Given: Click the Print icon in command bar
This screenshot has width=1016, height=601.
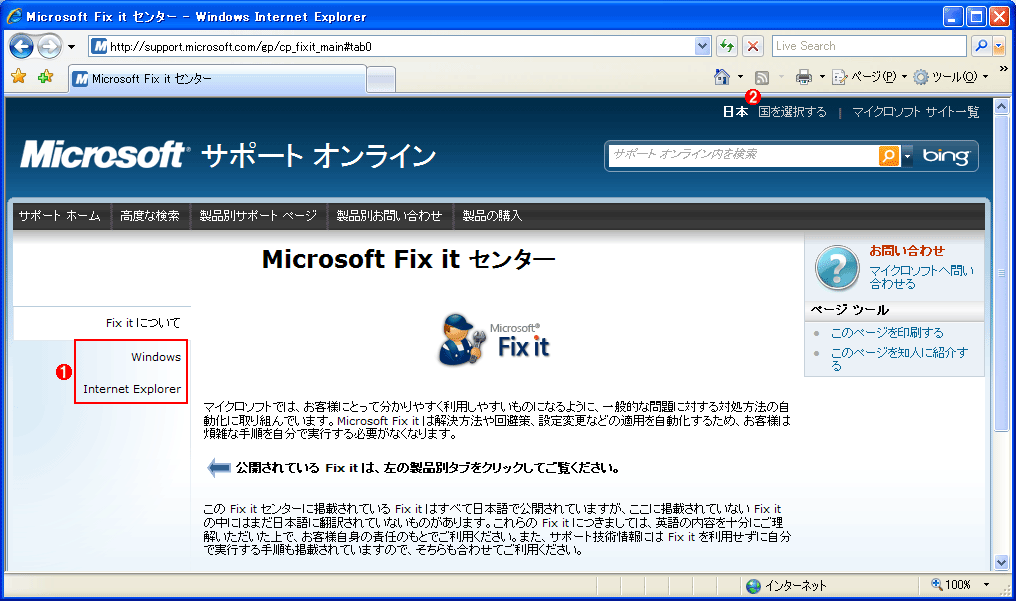Looking at the screenshot, I should (803, 77).
